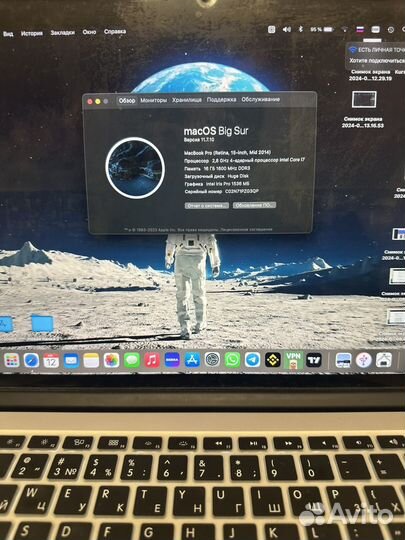Click the volume icon in the menu bar
Image resolution: width=405 pixels, height=540 pixels.
pos(287,30)
